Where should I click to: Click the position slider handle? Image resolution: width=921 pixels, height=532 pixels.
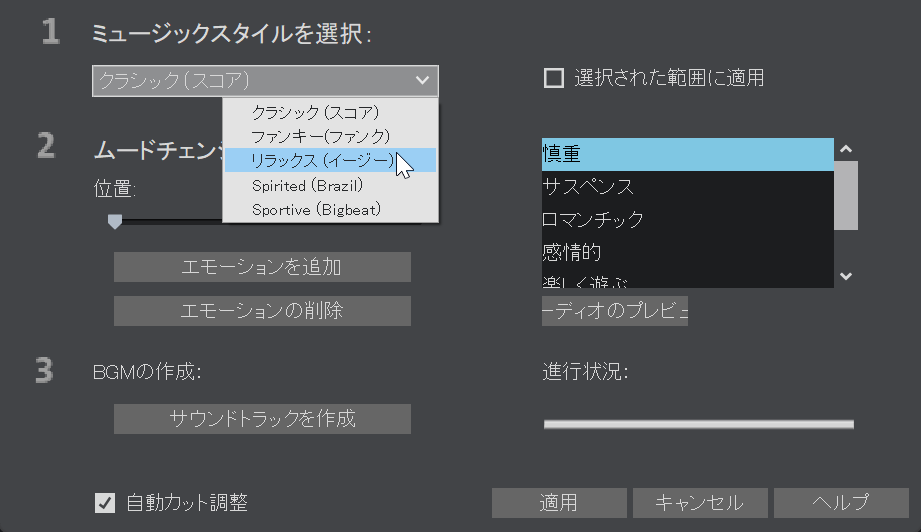(x=115, y=221)
